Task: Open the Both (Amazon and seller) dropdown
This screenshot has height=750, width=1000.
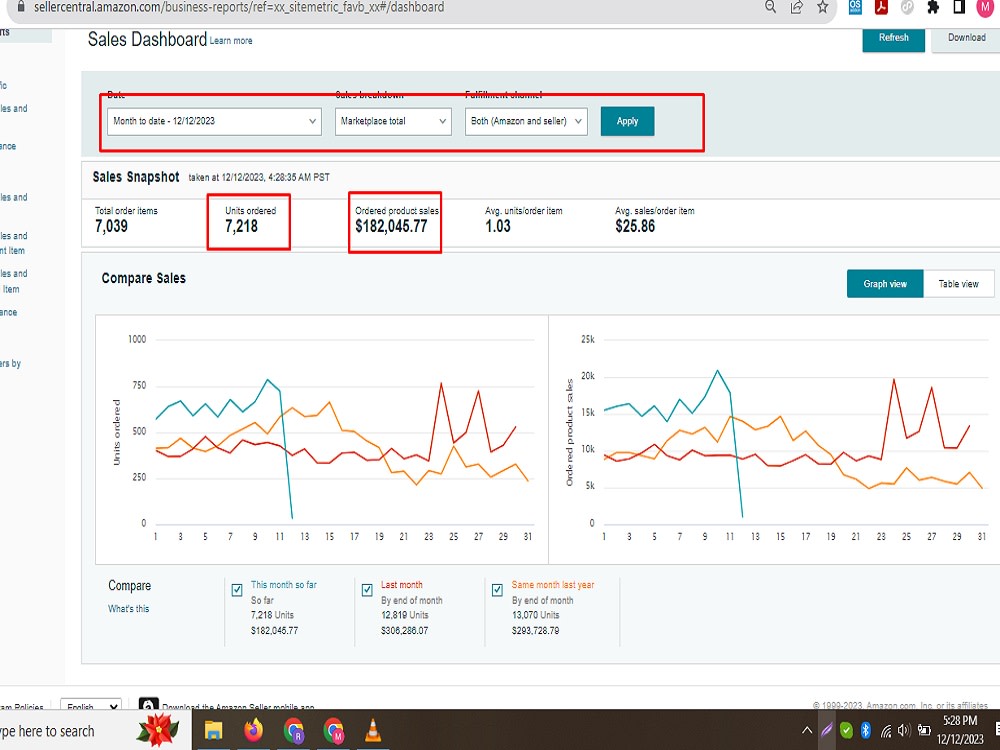Action: point(526,121)
